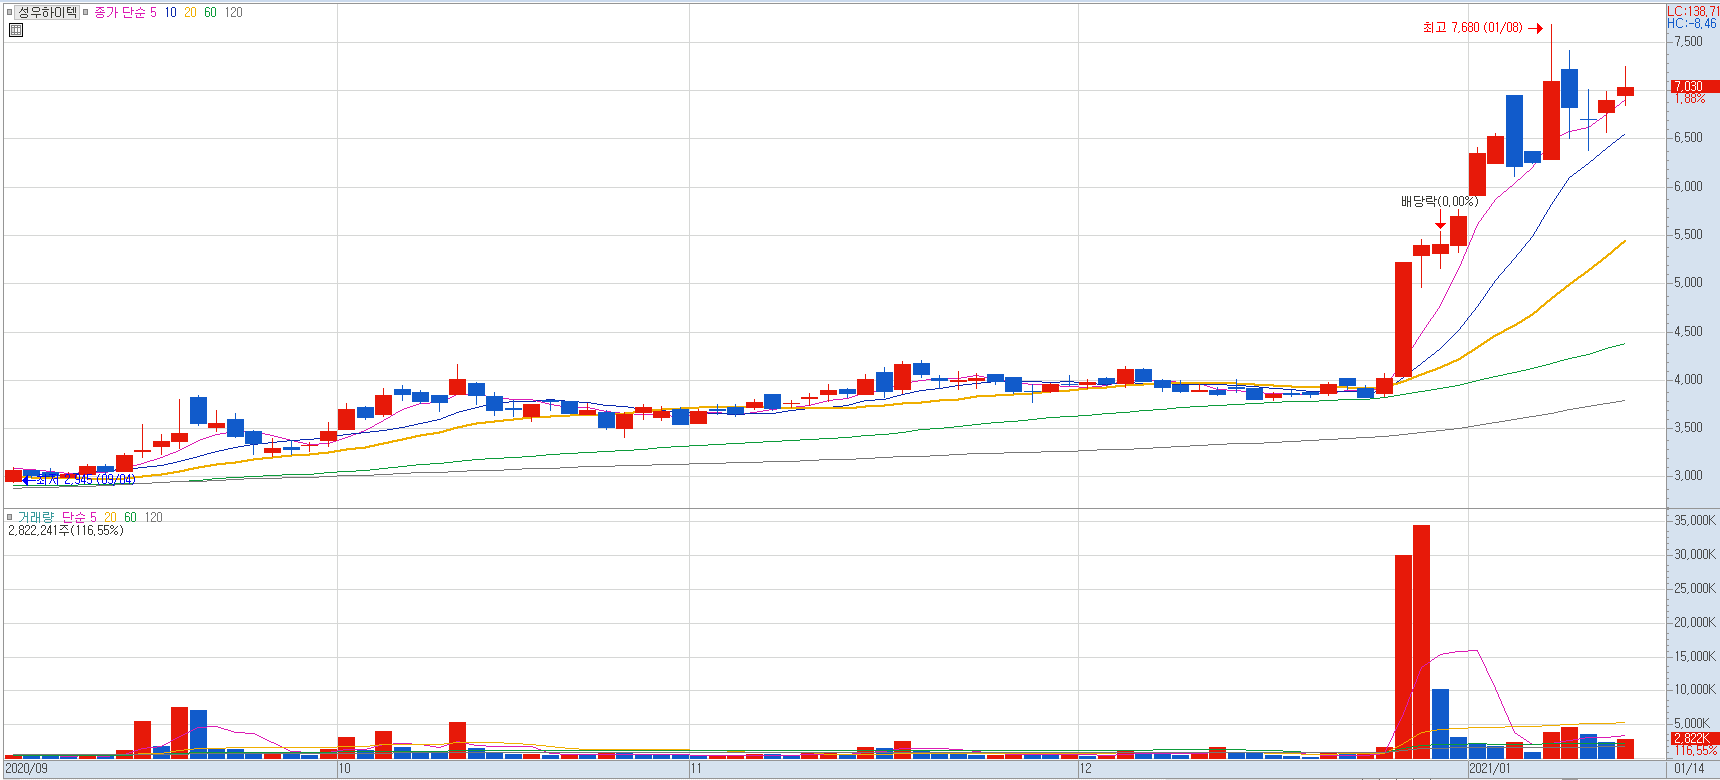The width and height of the screenshot is (1720, 780).
Task: Select the green 60-day volume MA label
Action: click(x=130, y=517)
